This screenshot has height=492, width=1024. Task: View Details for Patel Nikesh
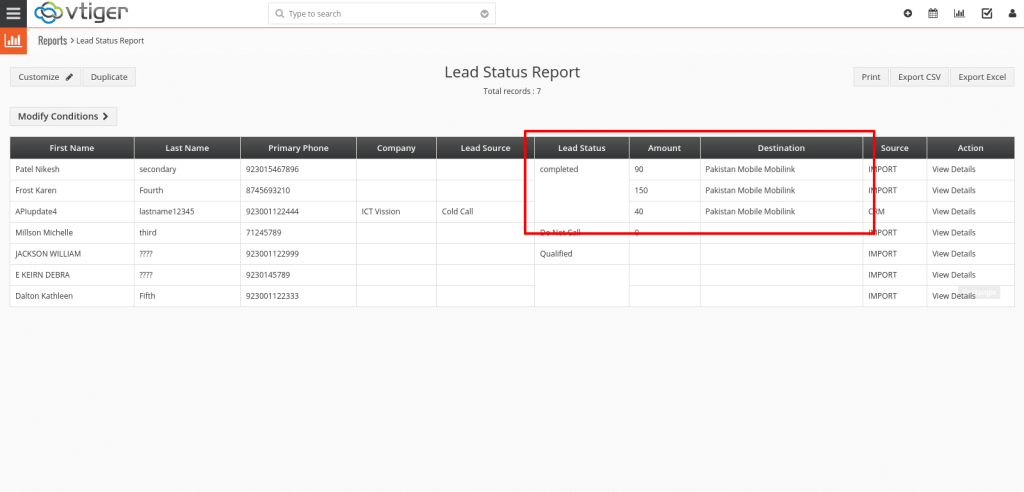tap(953, 169)
